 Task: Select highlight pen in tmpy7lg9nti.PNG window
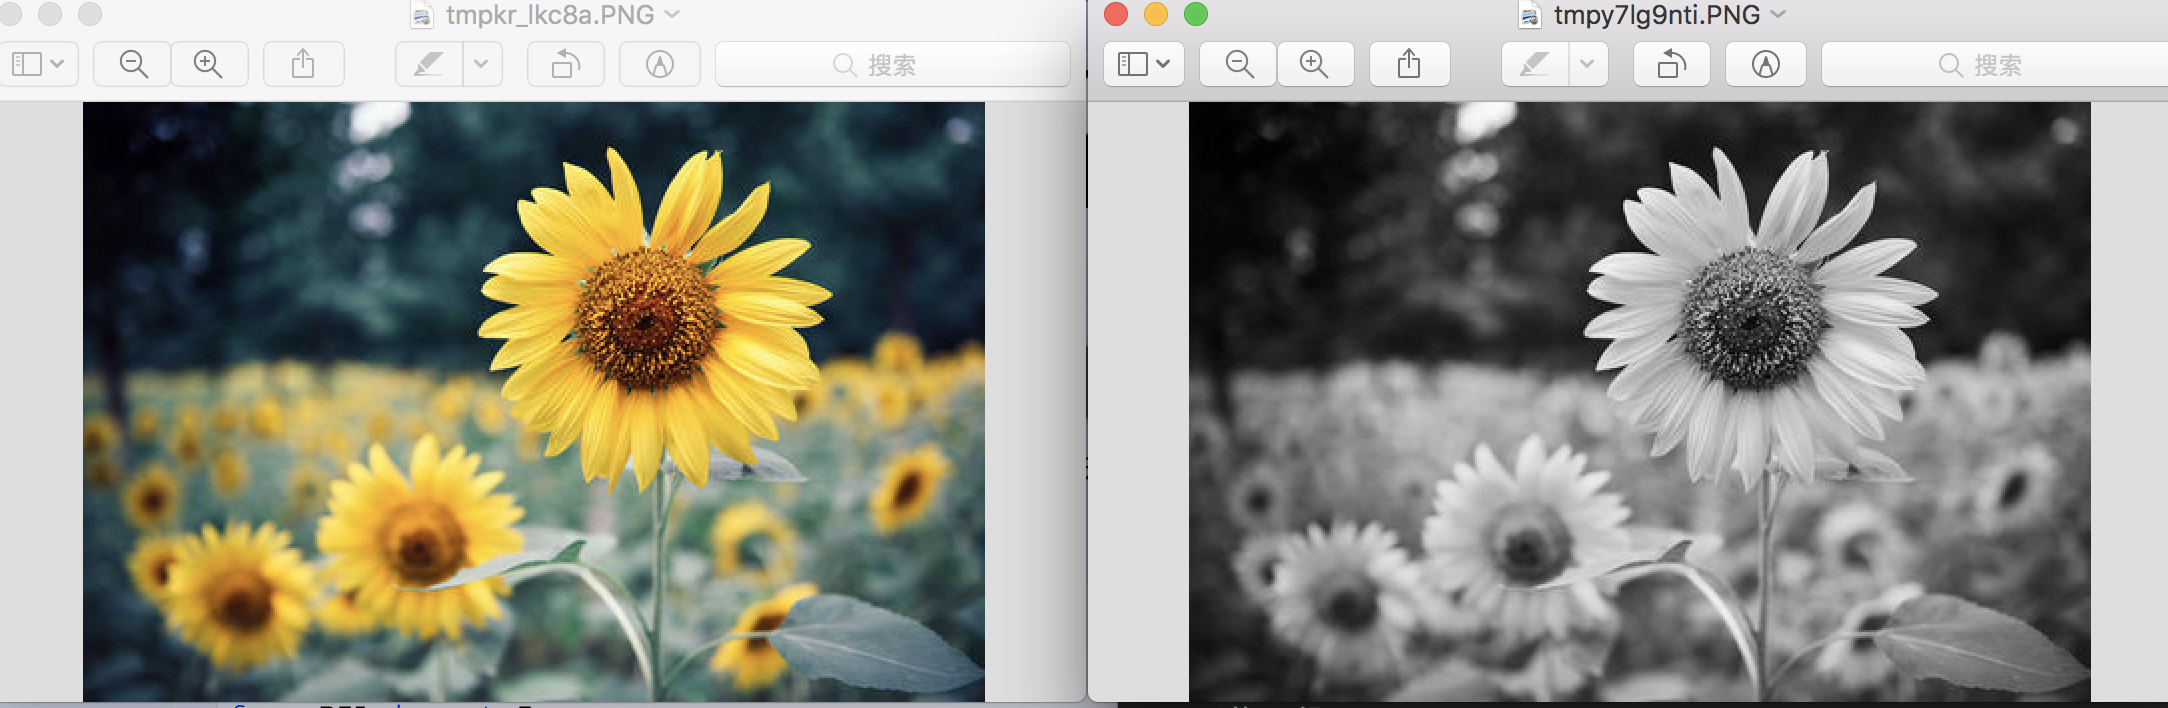pos(1535,64)
